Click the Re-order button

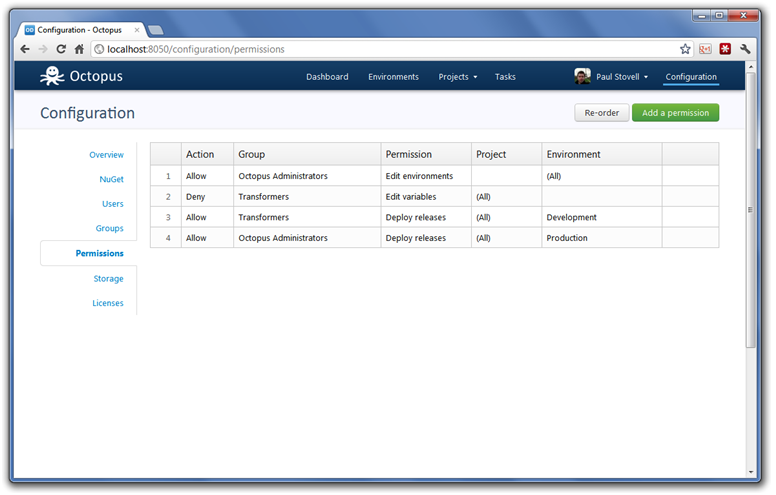click(x=602, y=113)
